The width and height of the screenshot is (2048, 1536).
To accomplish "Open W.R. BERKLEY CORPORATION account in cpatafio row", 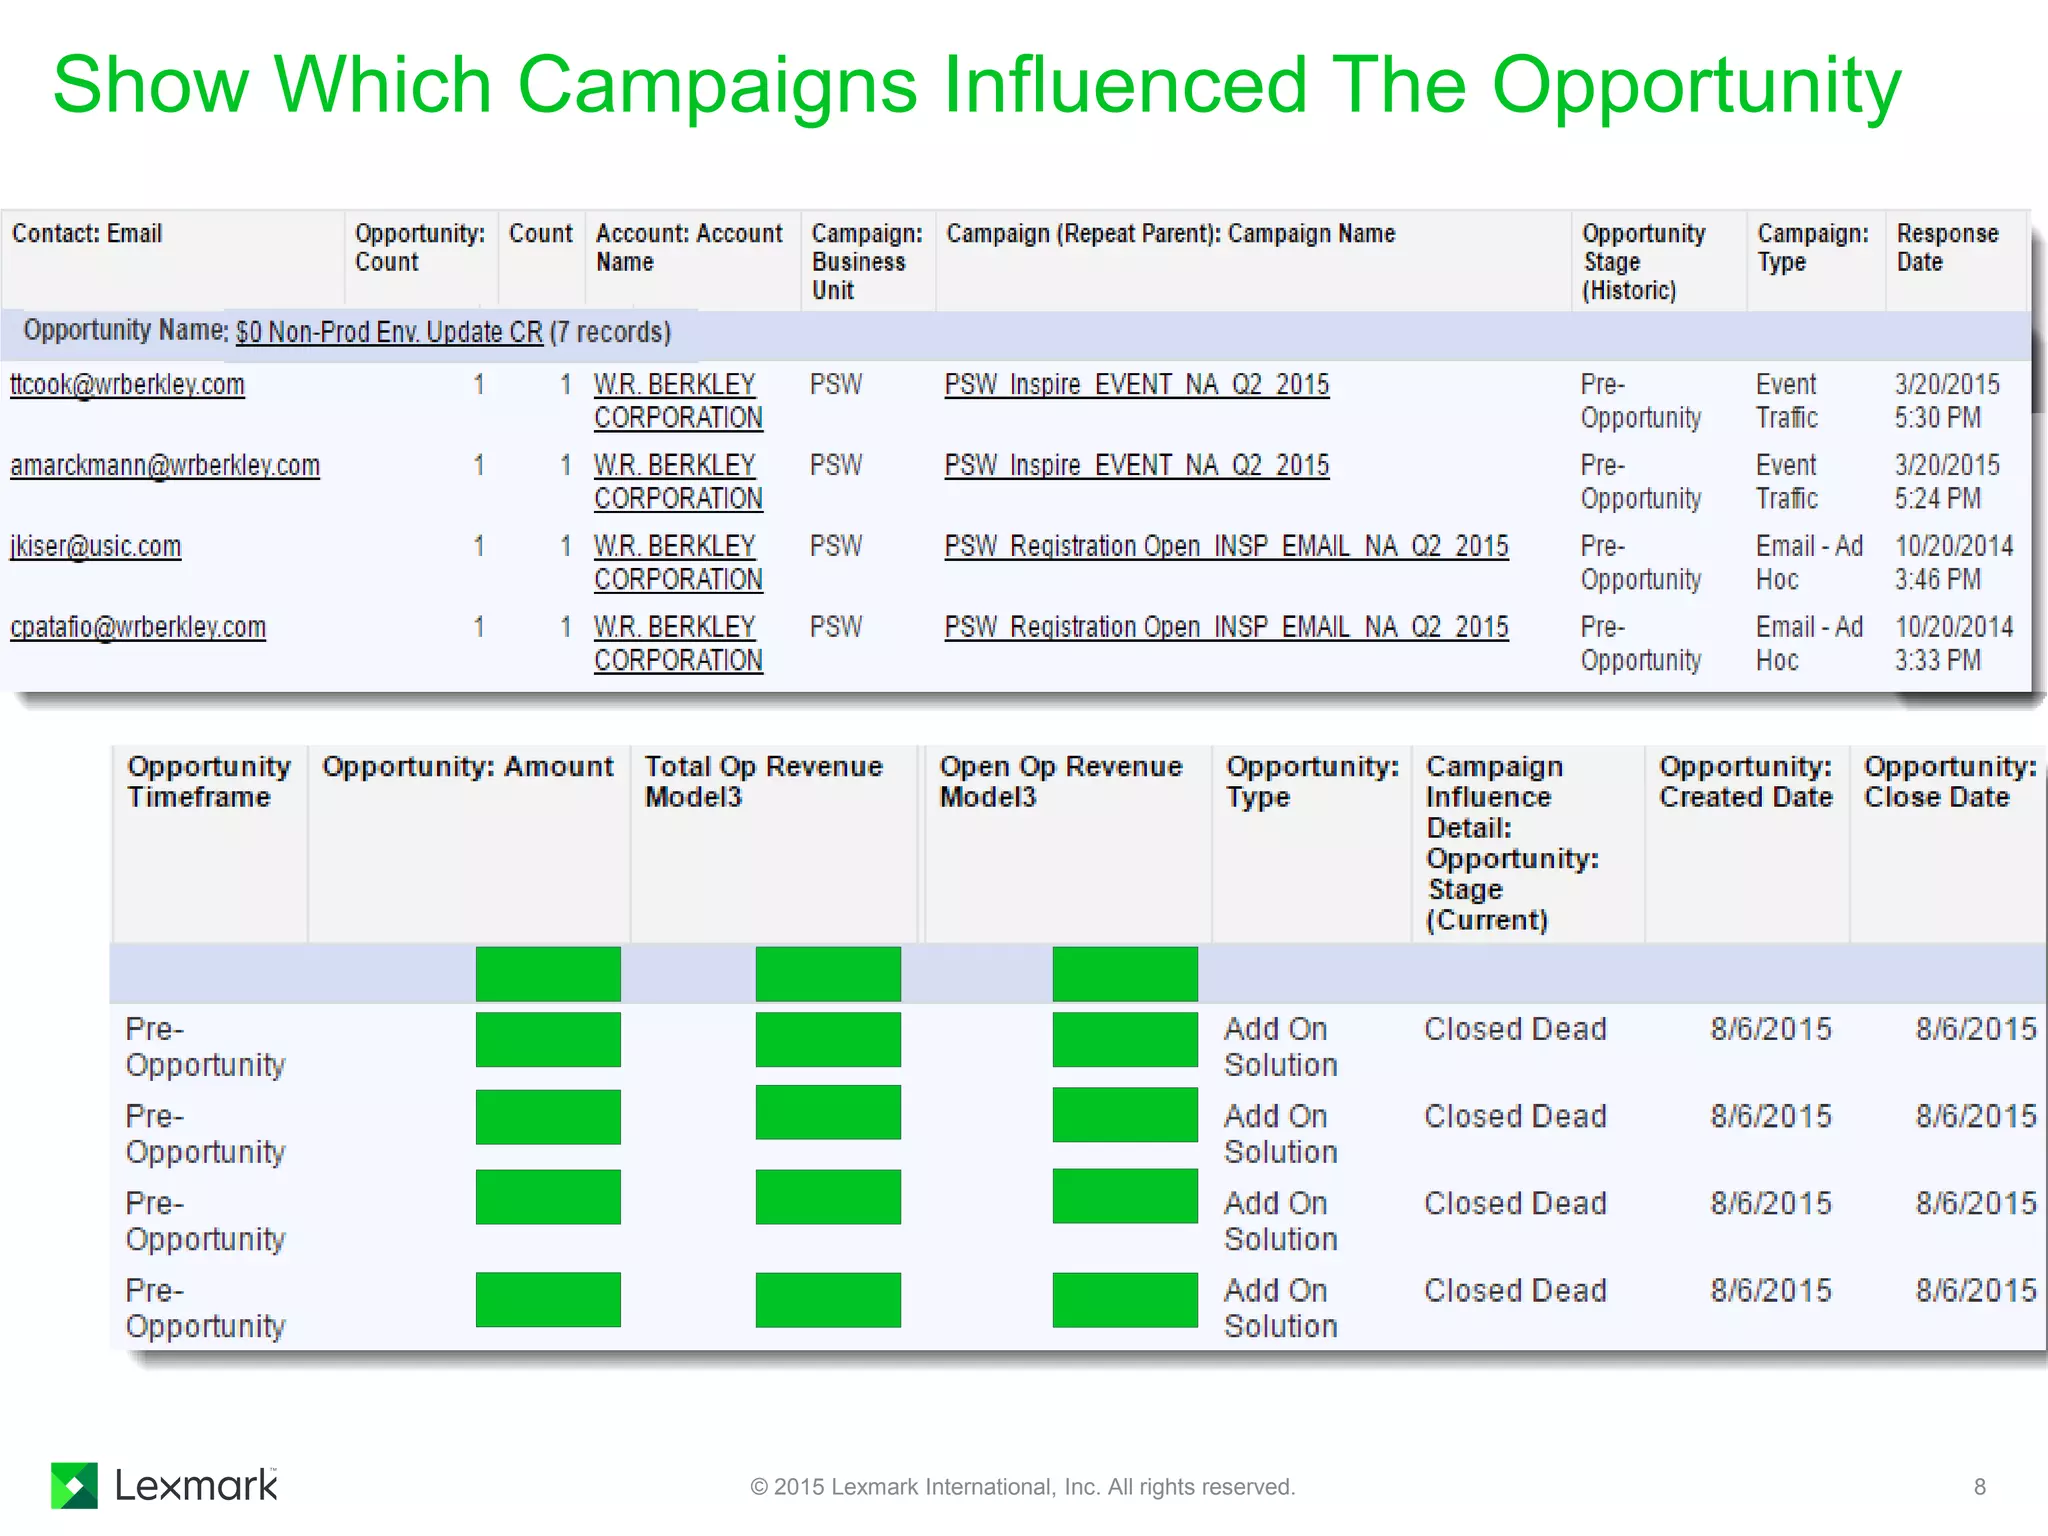I will pos(678,644).
